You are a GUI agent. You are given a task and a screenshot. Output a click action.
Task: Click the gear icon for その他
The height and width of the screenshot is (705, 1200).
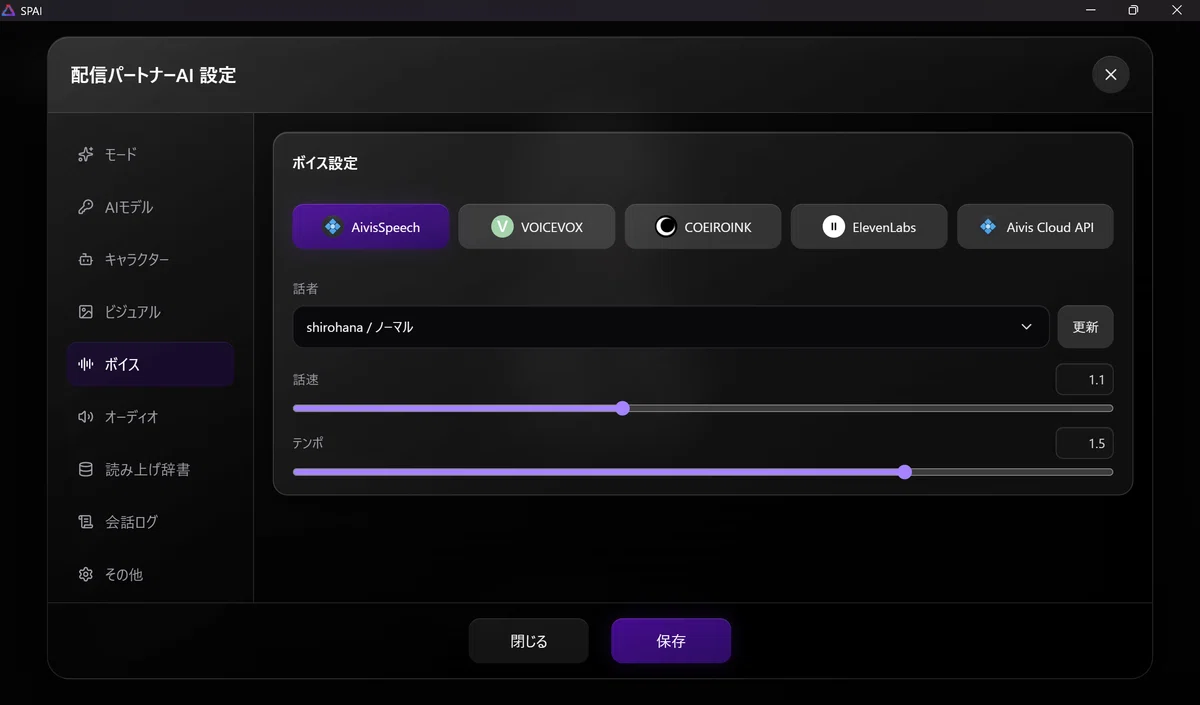tap(86, 574)
